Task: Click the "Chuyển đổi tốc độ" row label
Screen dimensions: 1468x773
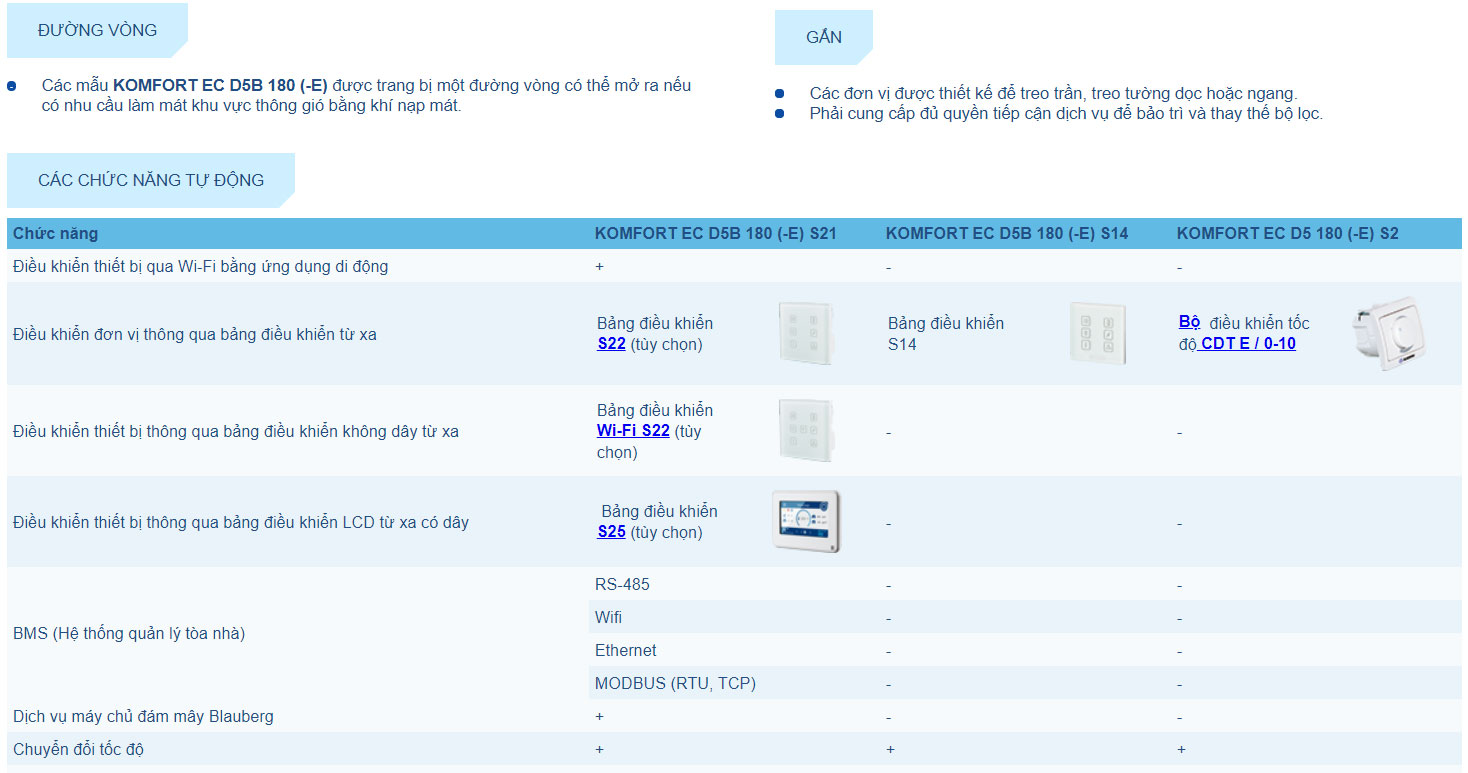Action: click(x=78, y=749)
